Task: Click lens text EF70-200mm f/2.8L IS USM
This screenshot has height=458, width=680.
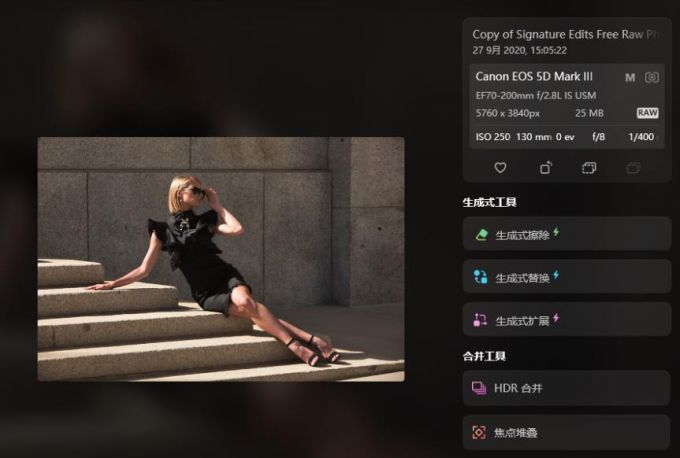Action: pyautogui.click(x=536, y=95)
